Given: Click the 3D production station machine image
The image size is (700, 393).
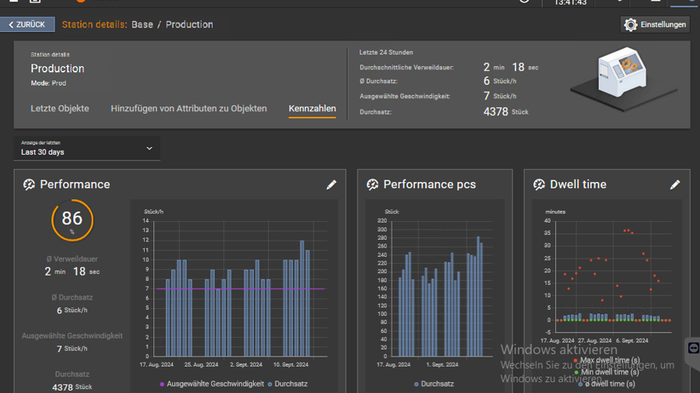Looking at the screenshot, I should 623,78.
